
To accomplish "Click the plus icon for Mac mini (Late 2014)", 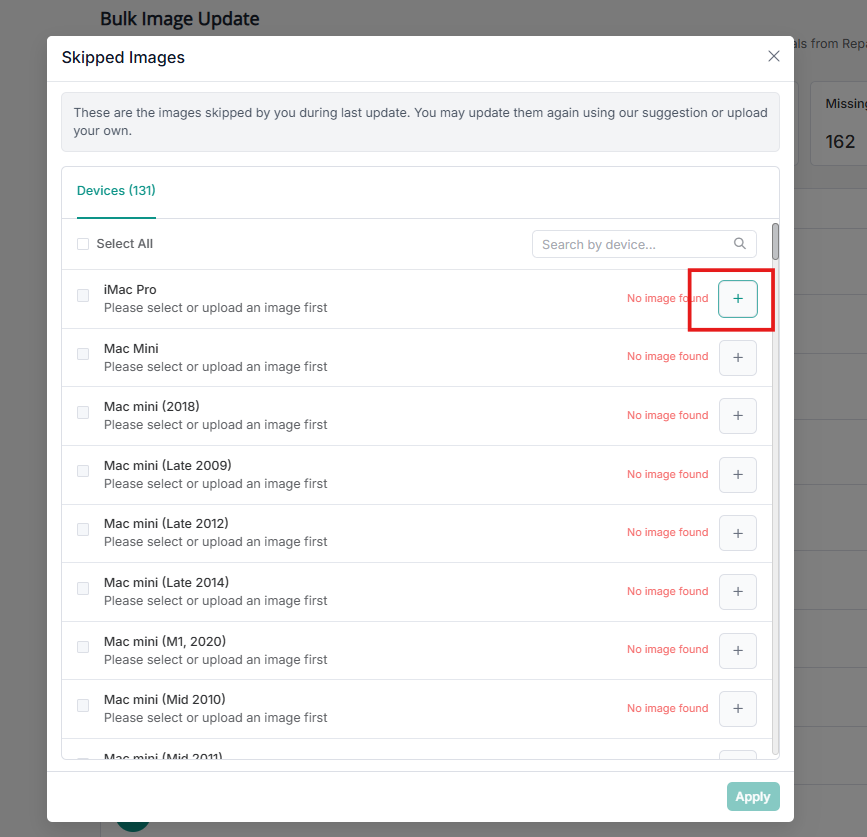I will coord(737,591).
